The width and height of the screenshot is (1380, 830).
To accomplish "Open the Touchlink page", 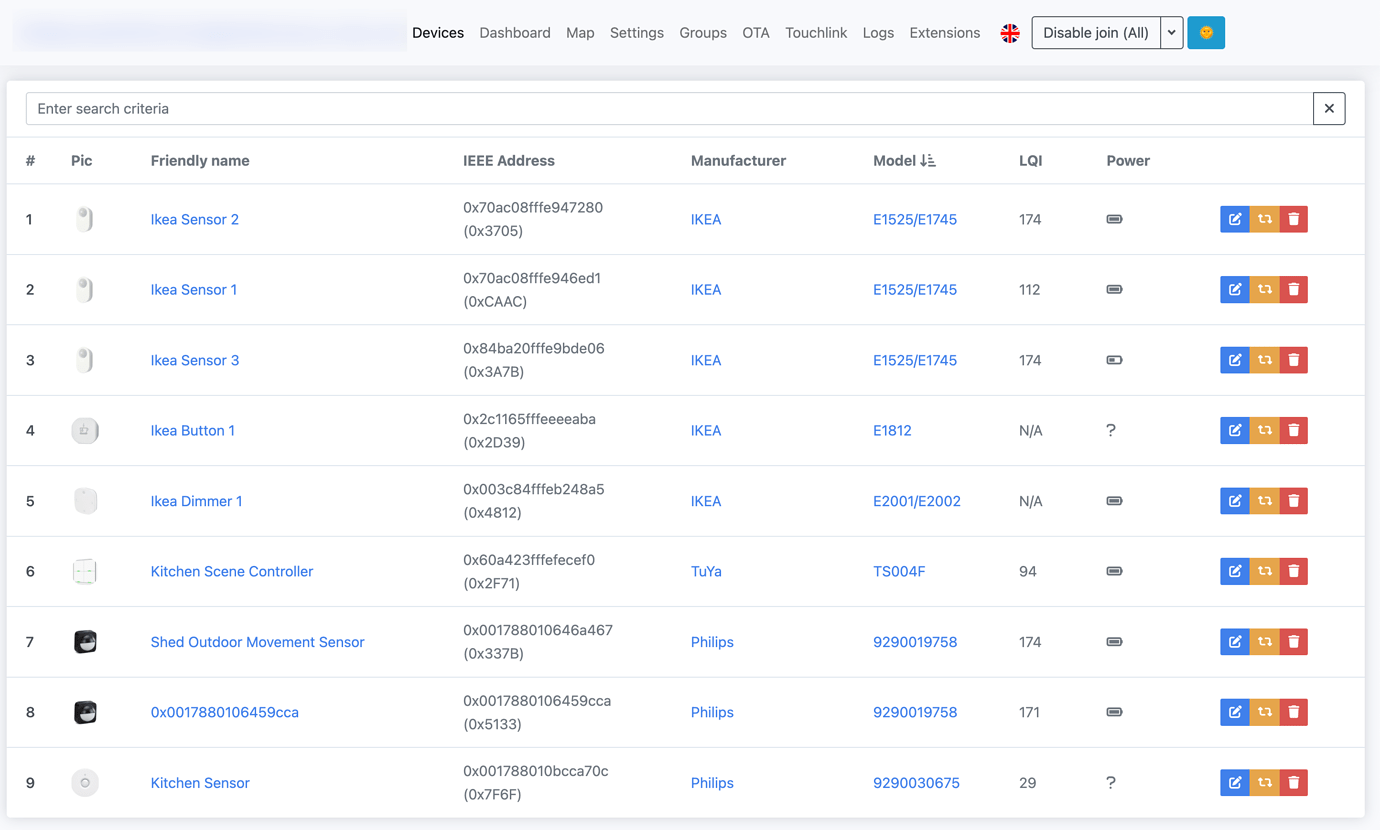I will coord(816,32).
